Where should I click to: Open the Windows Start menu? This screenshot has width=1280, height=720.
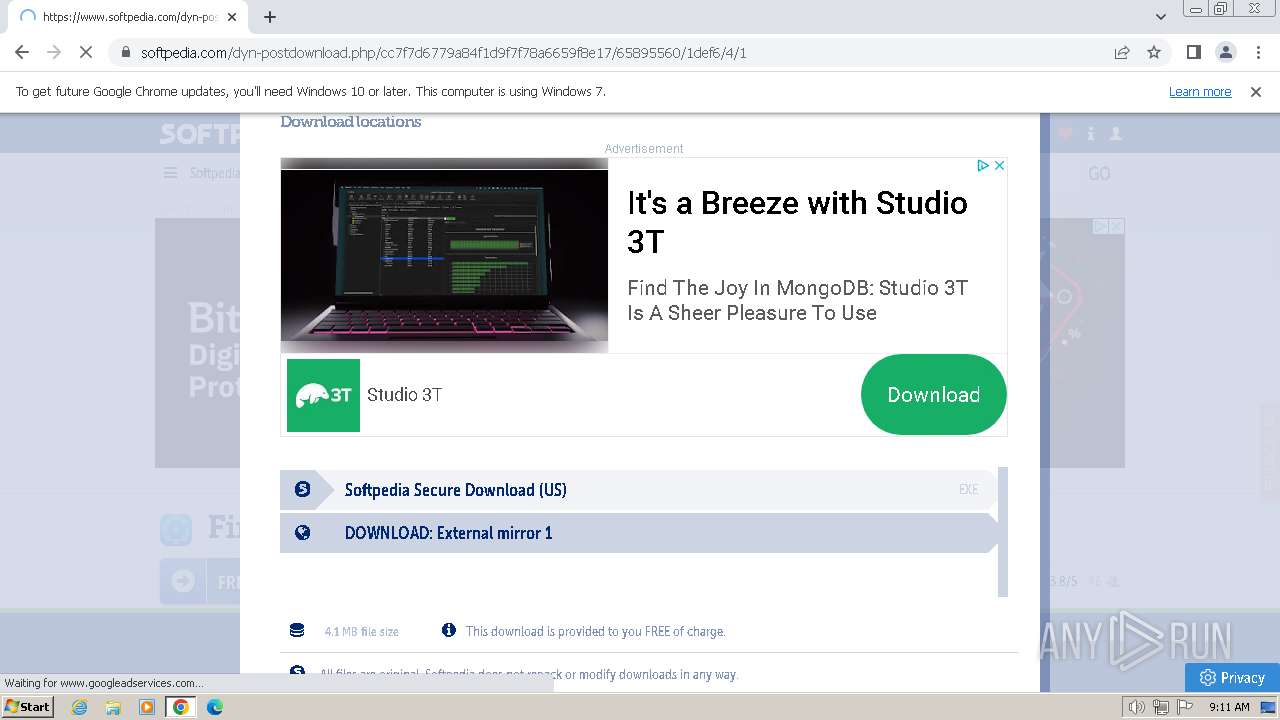click(x=28, y=706)
